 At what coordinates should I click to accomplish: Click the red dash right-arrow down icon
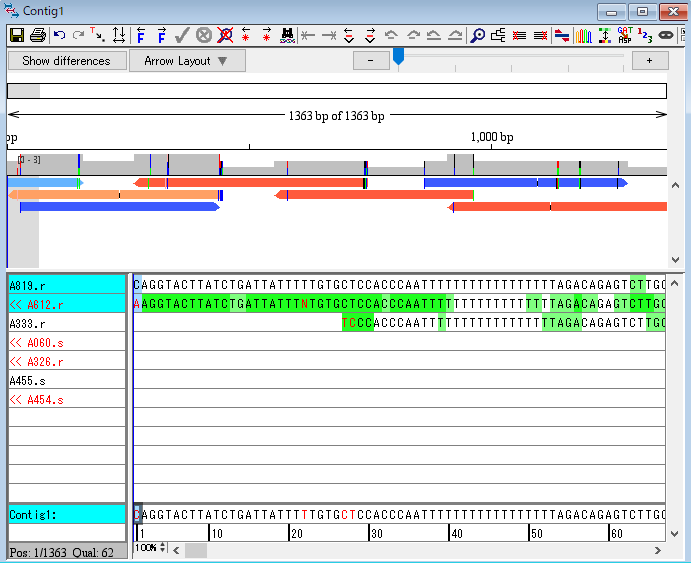pos(370,35)
